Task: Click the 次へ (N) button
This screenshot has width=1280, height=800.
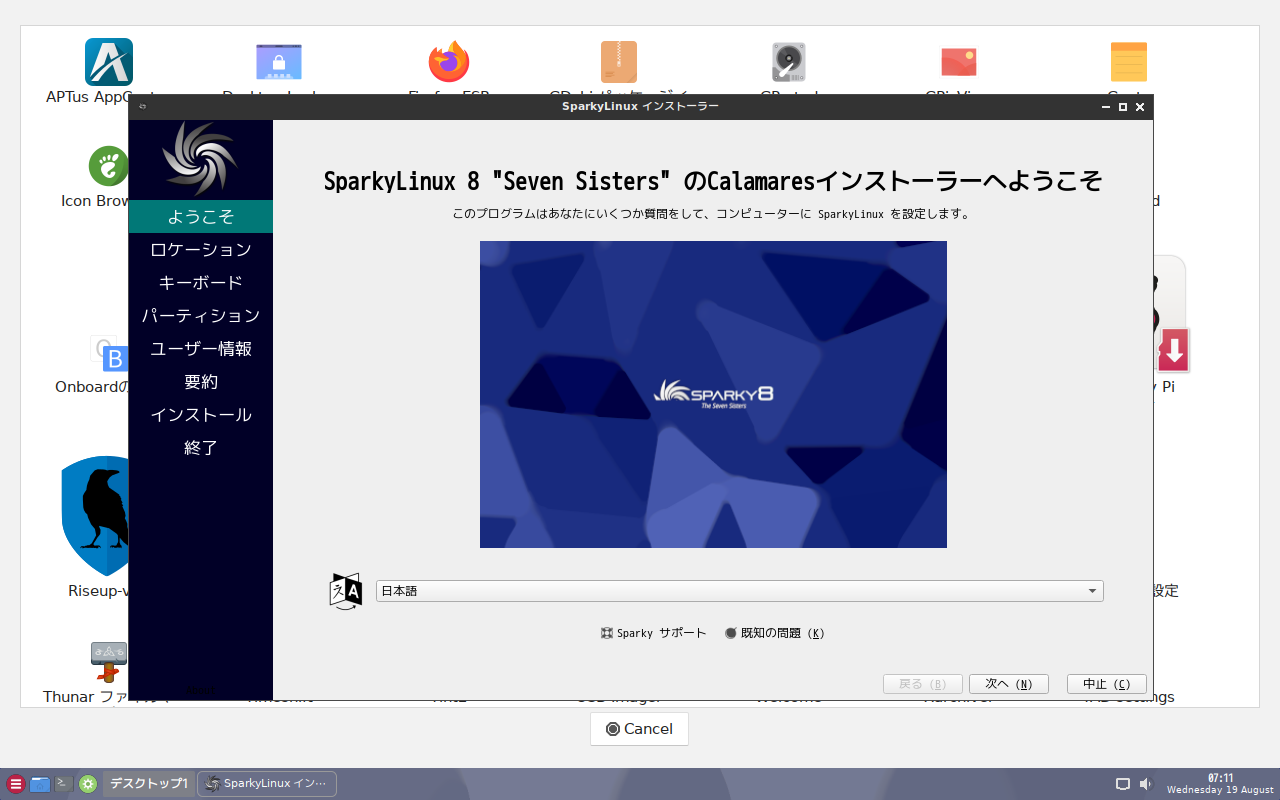Action: coord(1008,684)
